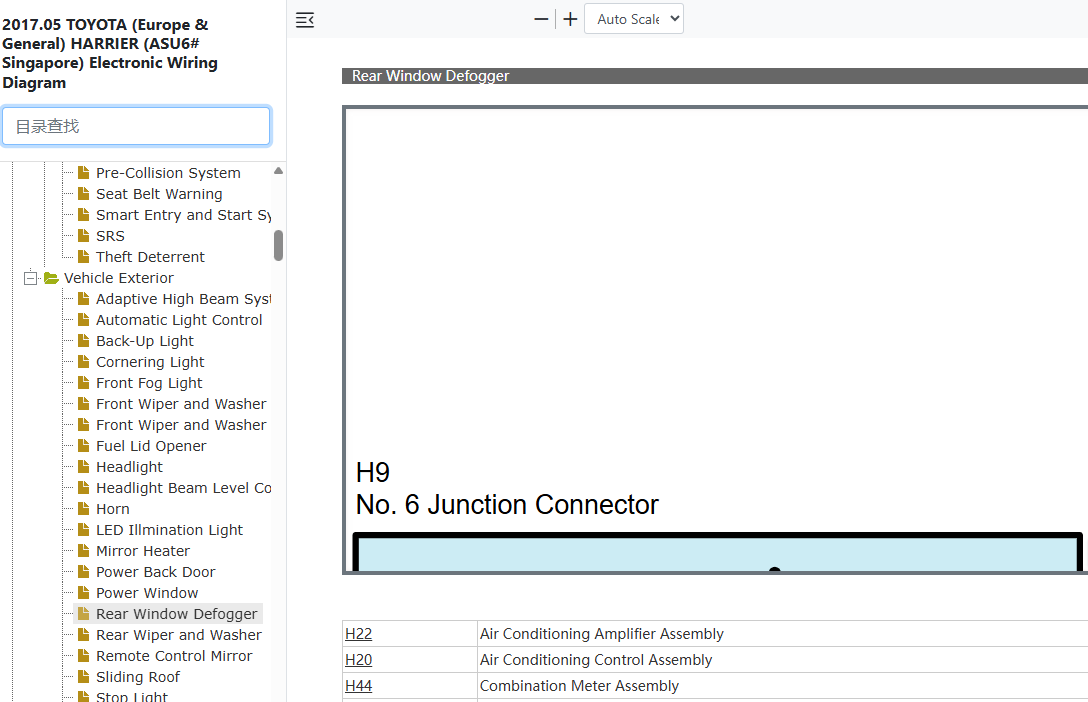This screenshot has width=1088, height=702.
Task: Click the tree scrollbar up arrow
Action: [278, 171]
